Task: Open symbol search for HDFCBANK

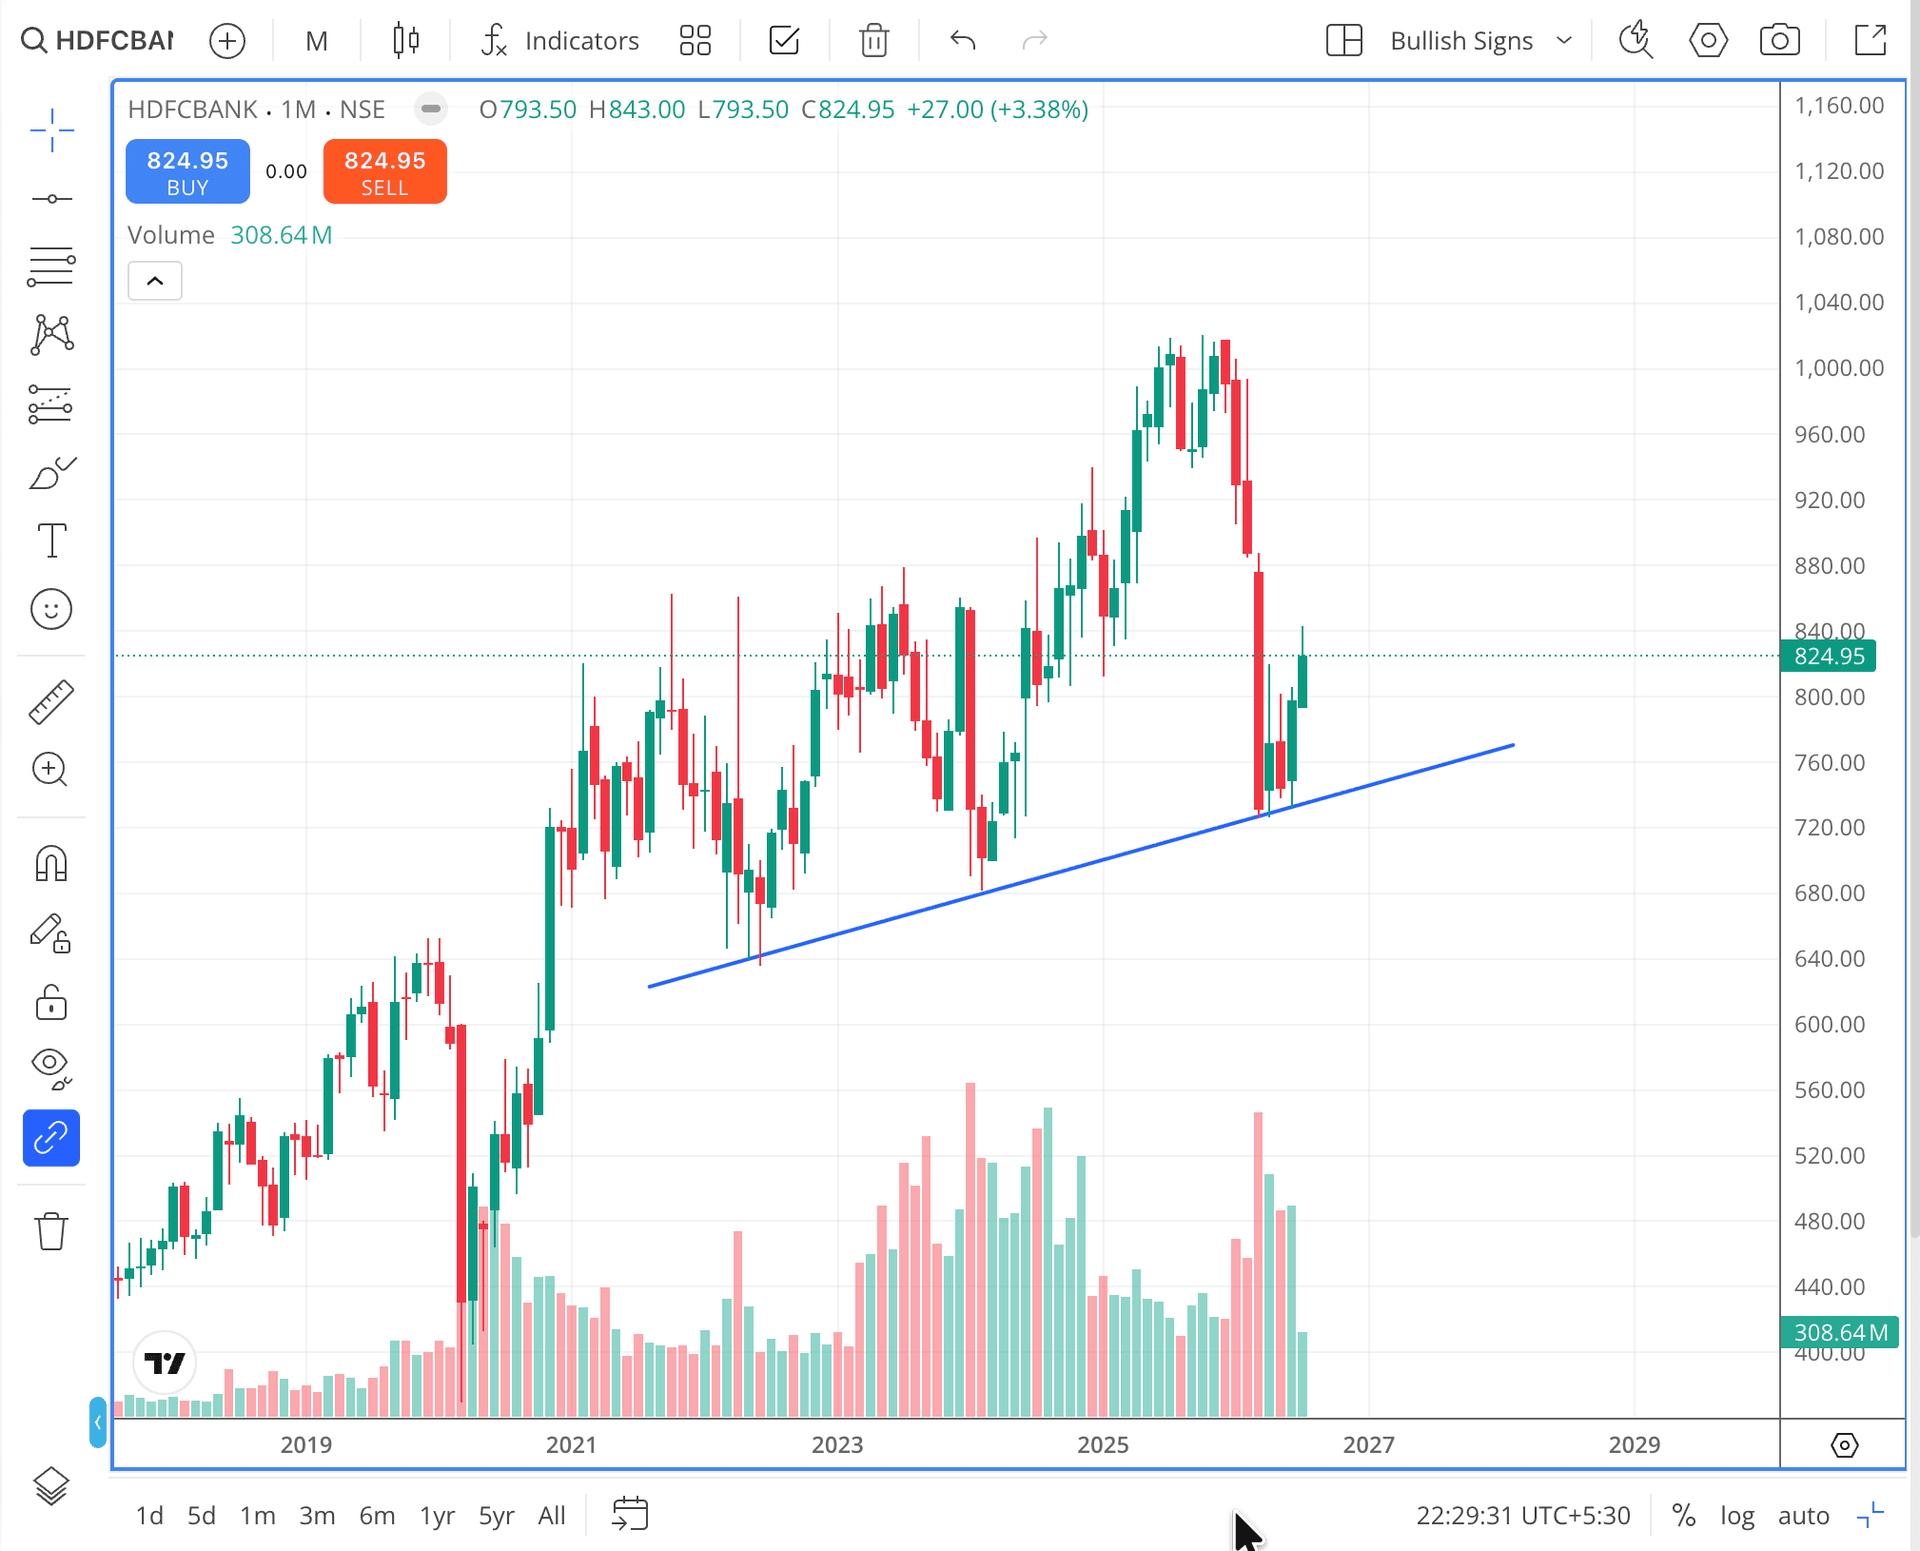Action: pos(97,40)
